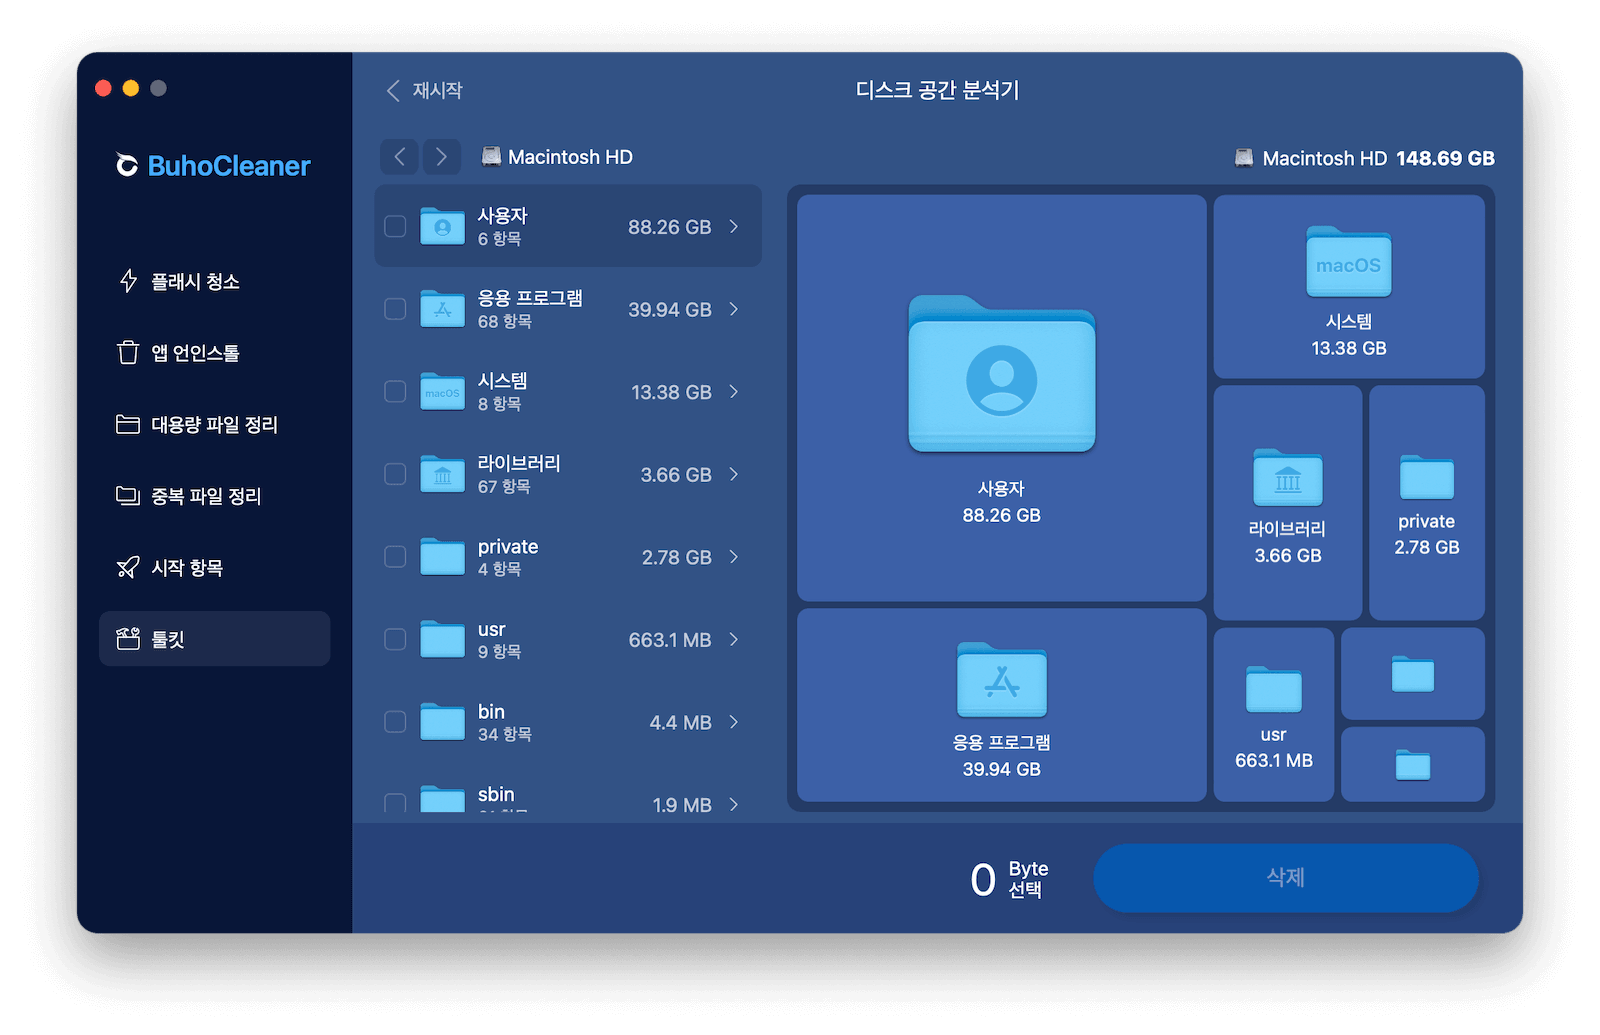The height and width of the screenshot is (1035, 1600).
Task: Click the Flash Clean lightning icon
Action: click(x=128, y=281)
